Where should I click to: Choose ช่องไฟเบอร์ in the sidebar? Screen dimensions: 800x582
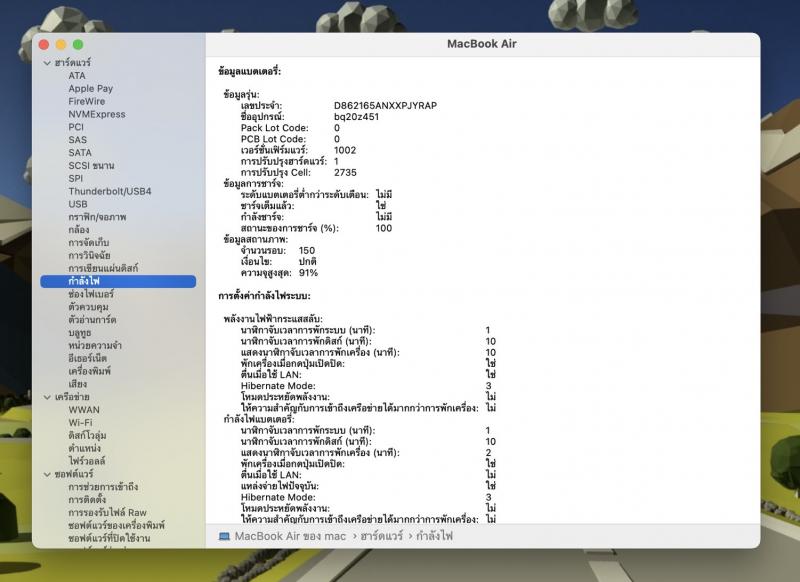[91, 294]
